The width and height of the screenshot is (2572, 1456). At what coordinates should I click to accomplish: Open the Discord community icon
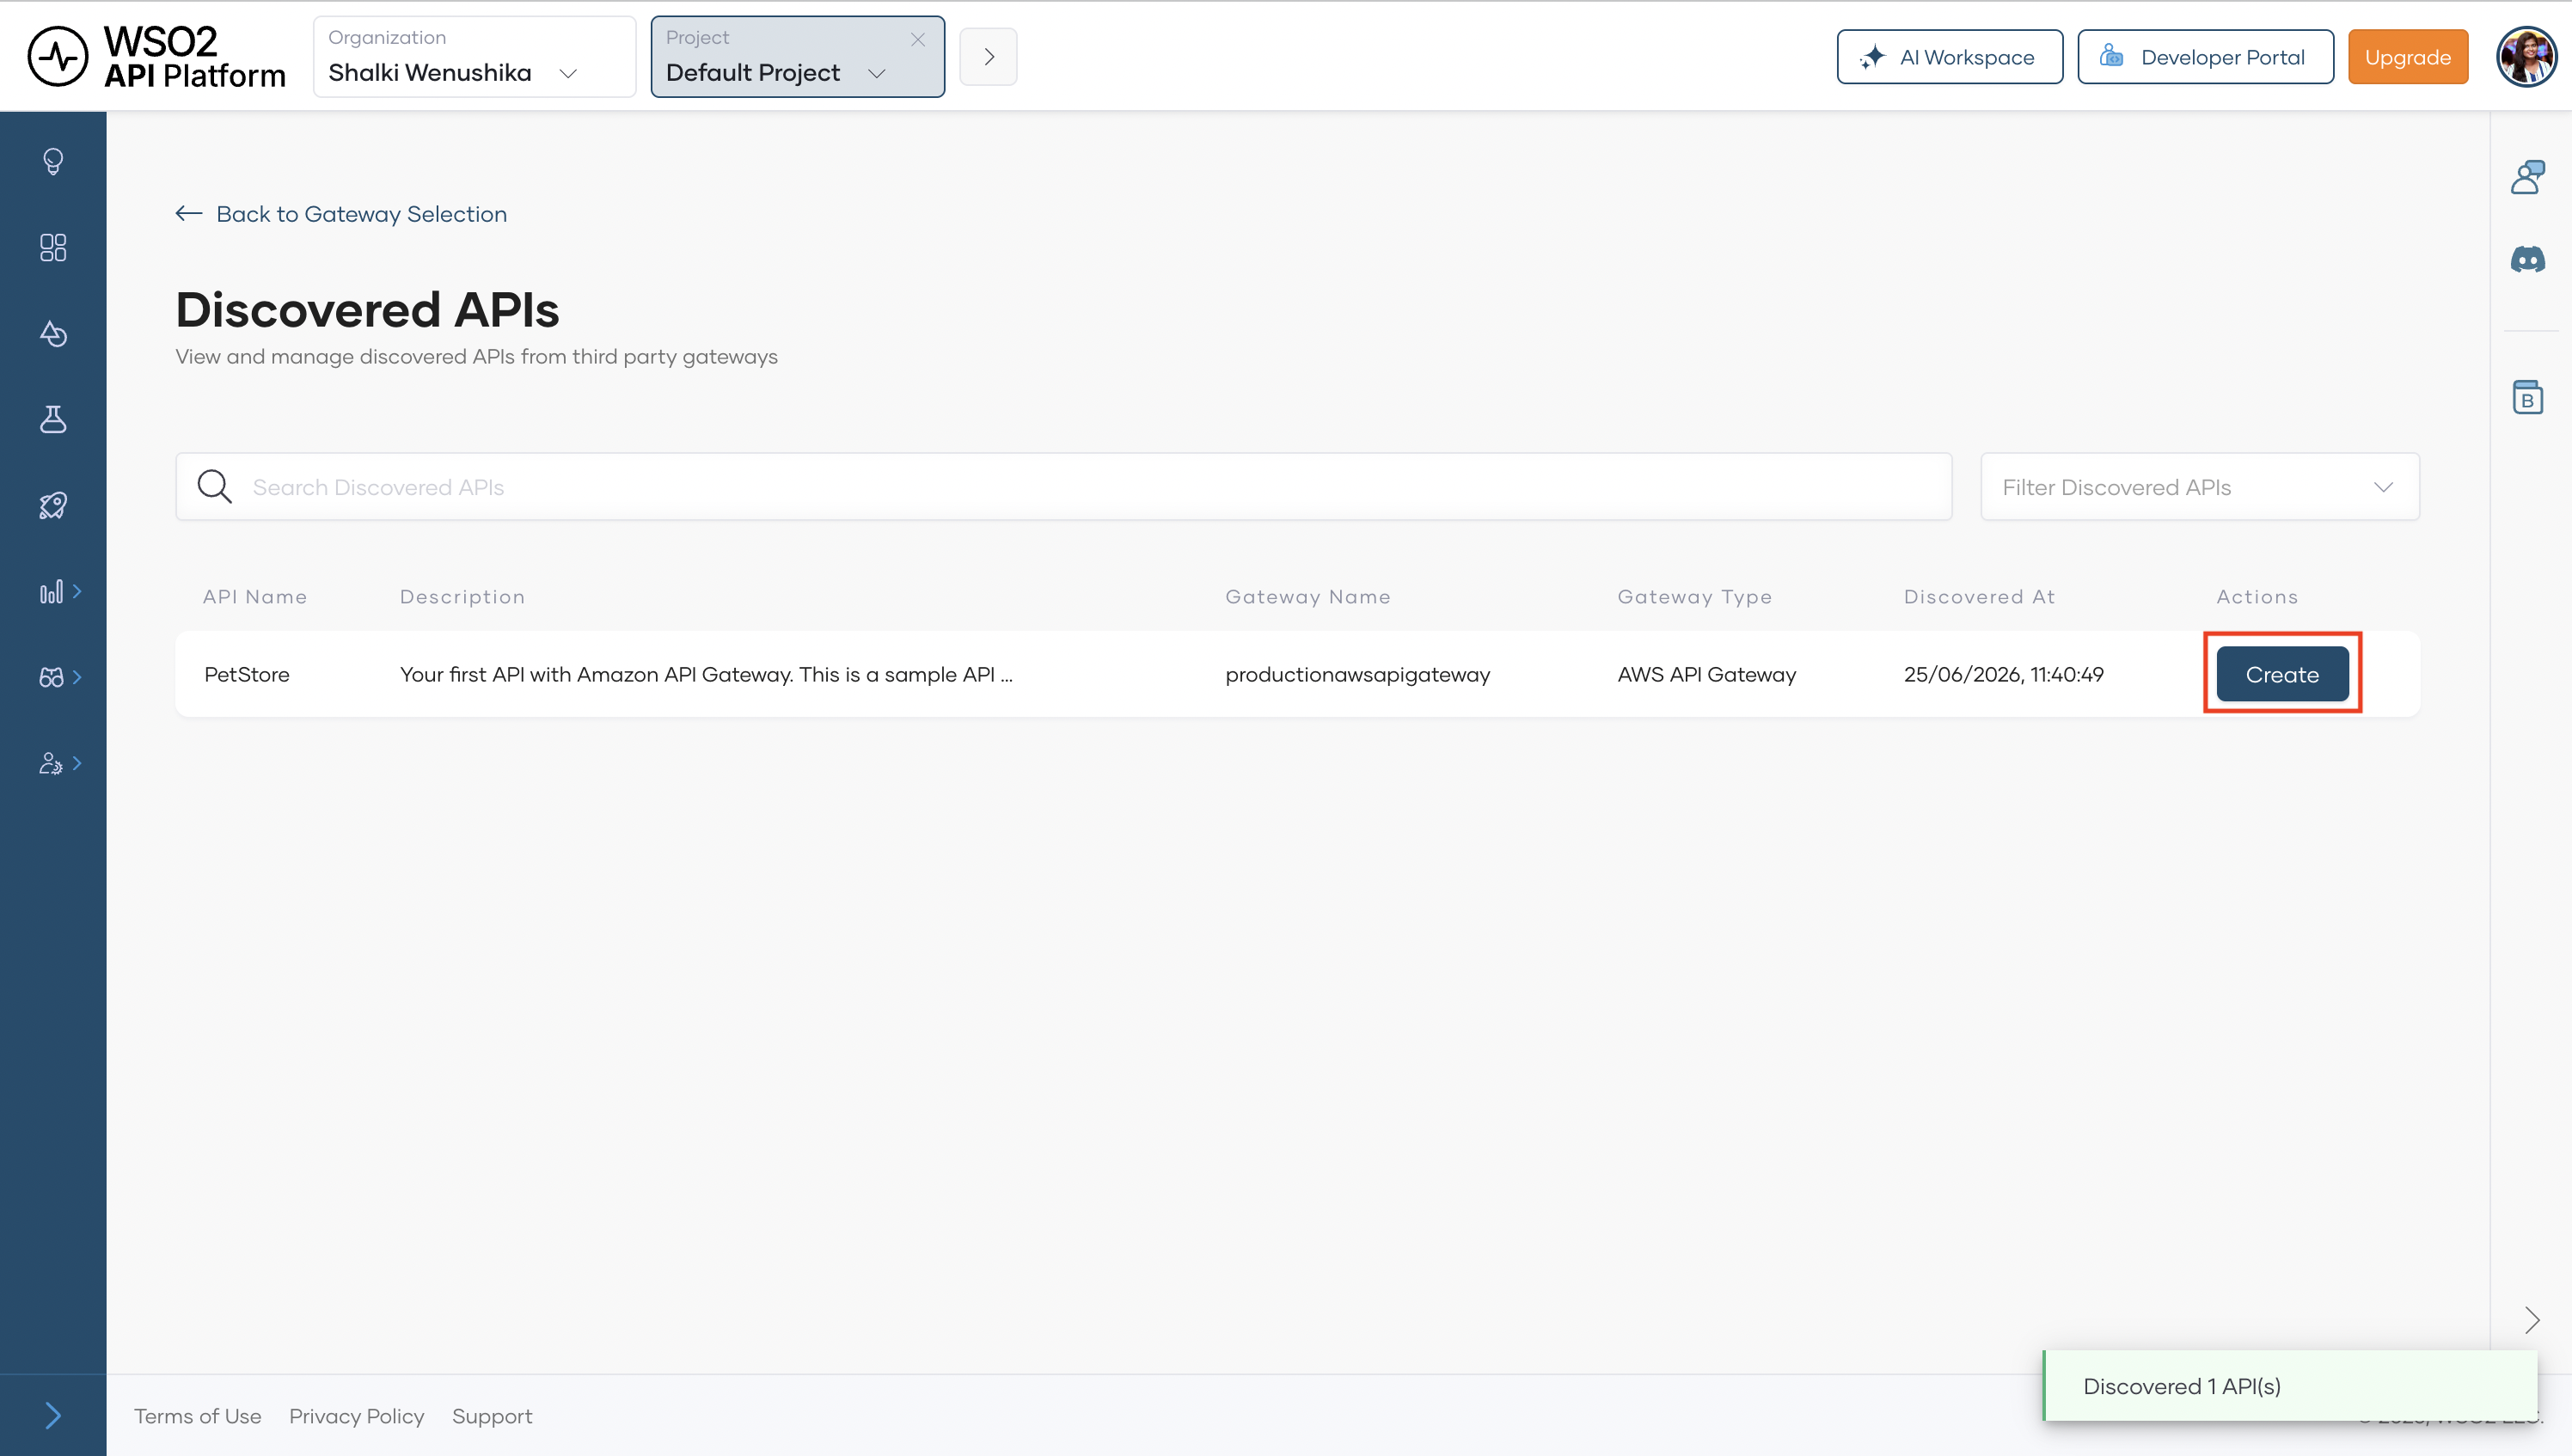point(2527,260)
